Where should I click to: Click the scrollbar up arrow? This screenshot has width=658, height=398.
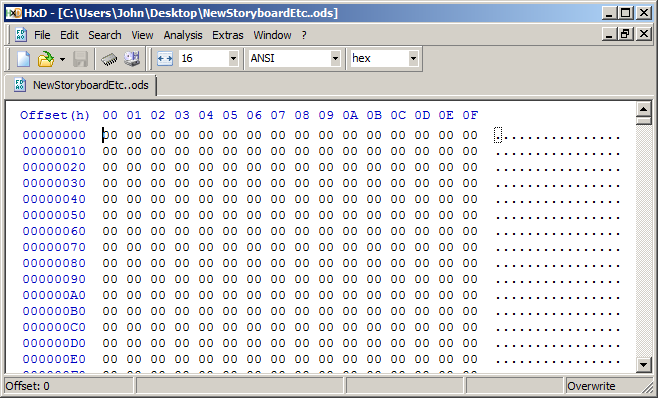coord(643,109)
